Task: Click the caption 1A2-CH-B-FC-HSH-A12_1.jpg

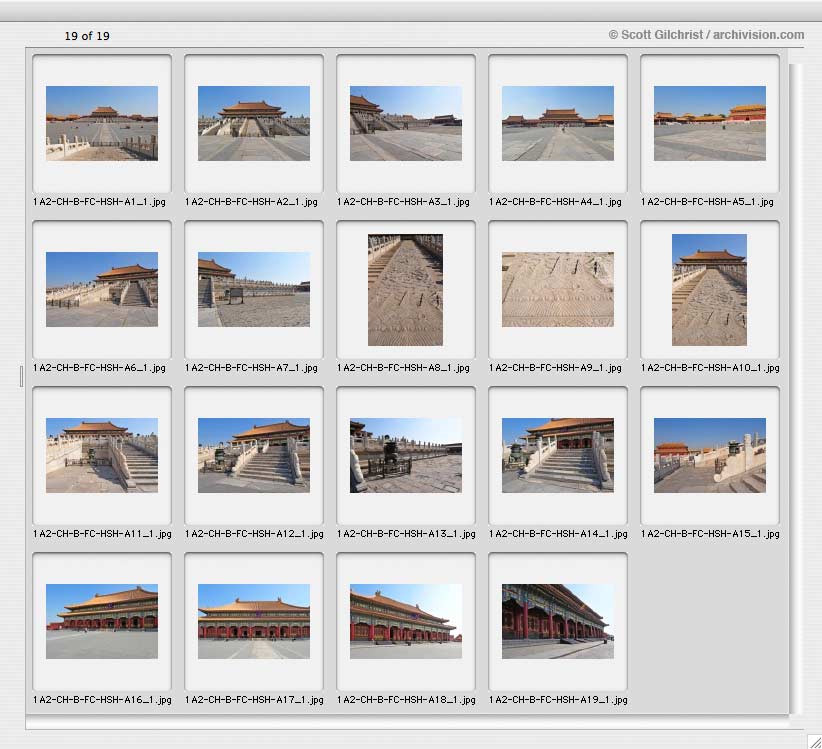Action: [x=254, y=534]
